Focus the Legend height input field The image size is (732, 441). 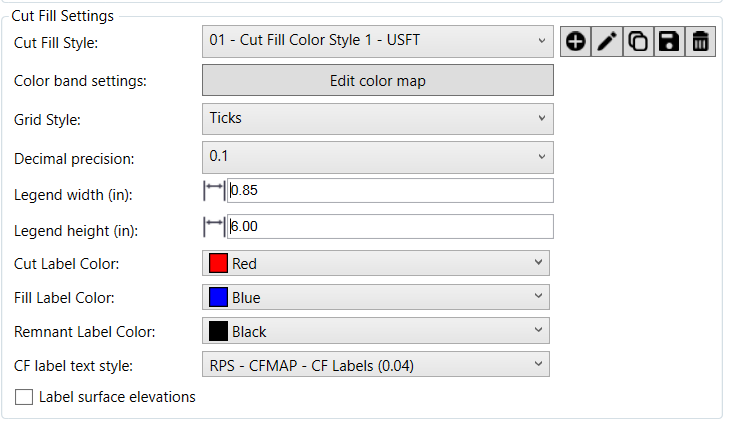tap(390, 226)
